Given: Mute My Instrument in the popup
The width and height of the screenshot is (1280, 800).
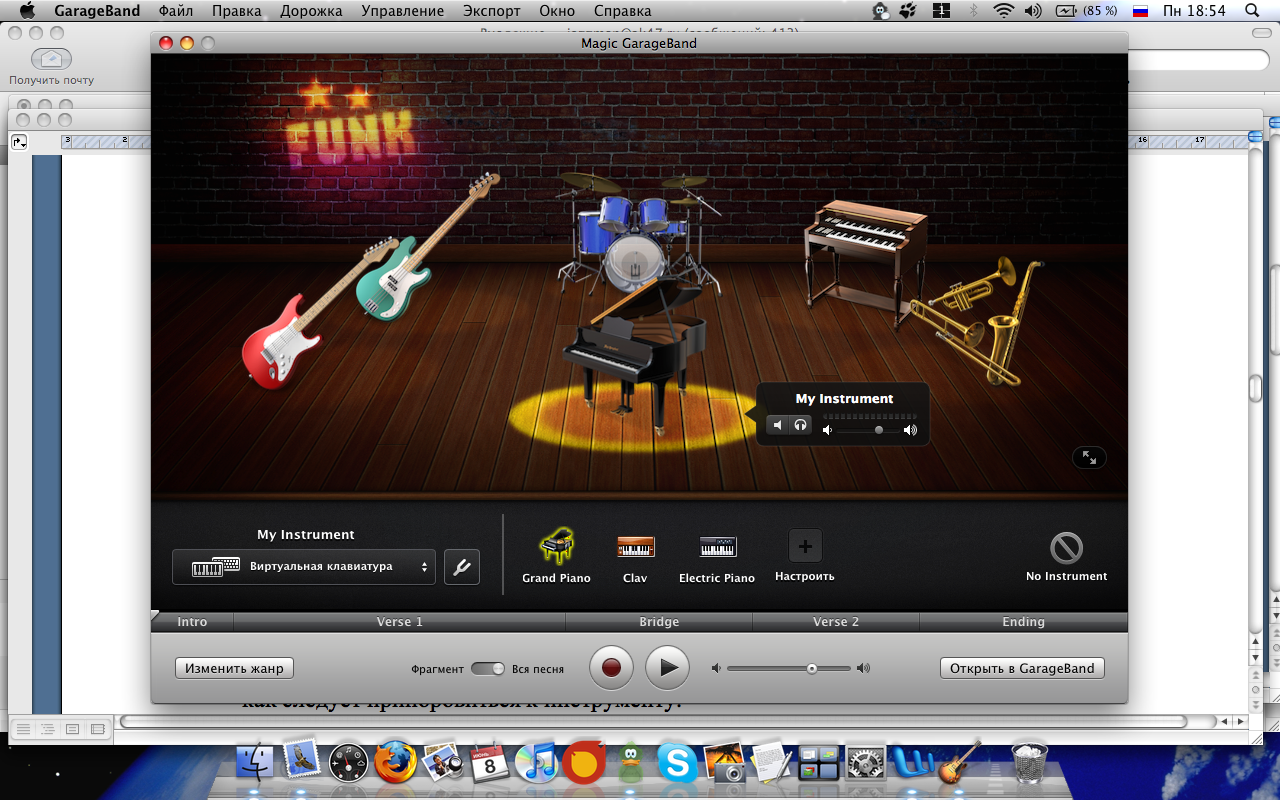Looking at the screenshot, I should [778, 425].
